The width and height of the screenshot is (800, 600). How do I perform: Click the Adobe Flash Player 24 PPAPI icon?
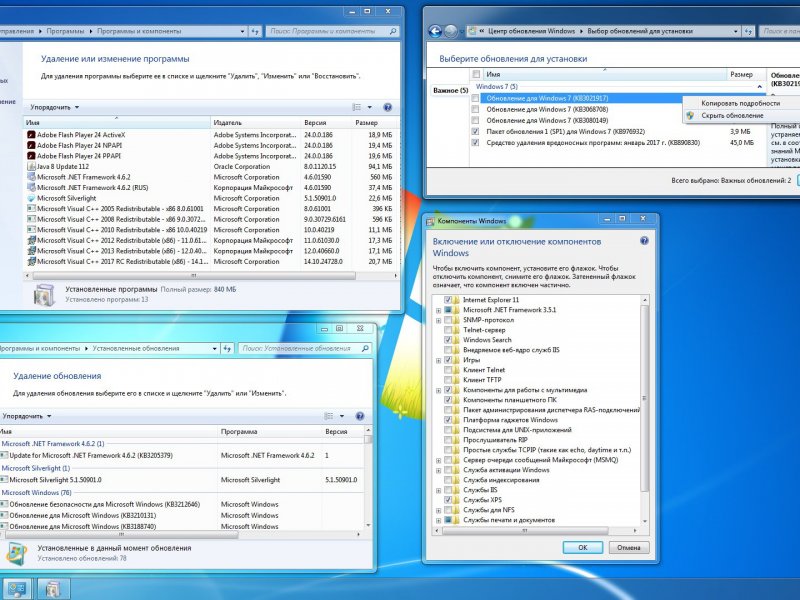[31, 156]
